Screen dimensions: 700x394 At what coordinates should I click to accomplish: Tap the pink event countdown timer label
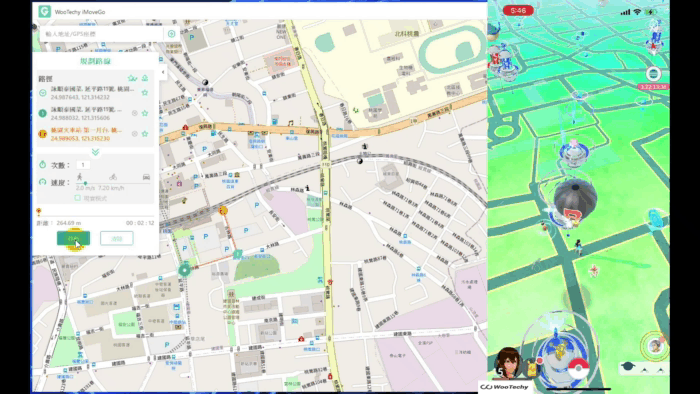653,87
